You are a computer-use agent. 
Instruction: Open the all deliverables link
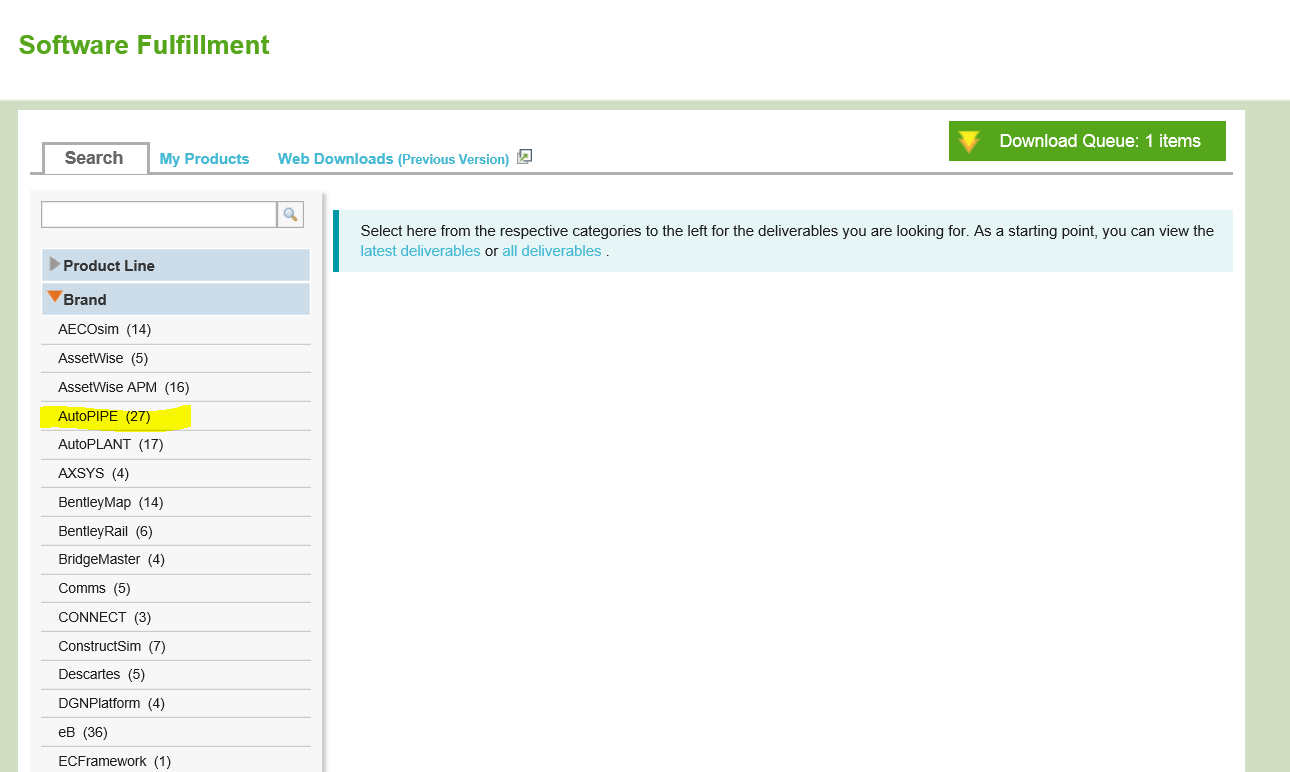(552, 251)
